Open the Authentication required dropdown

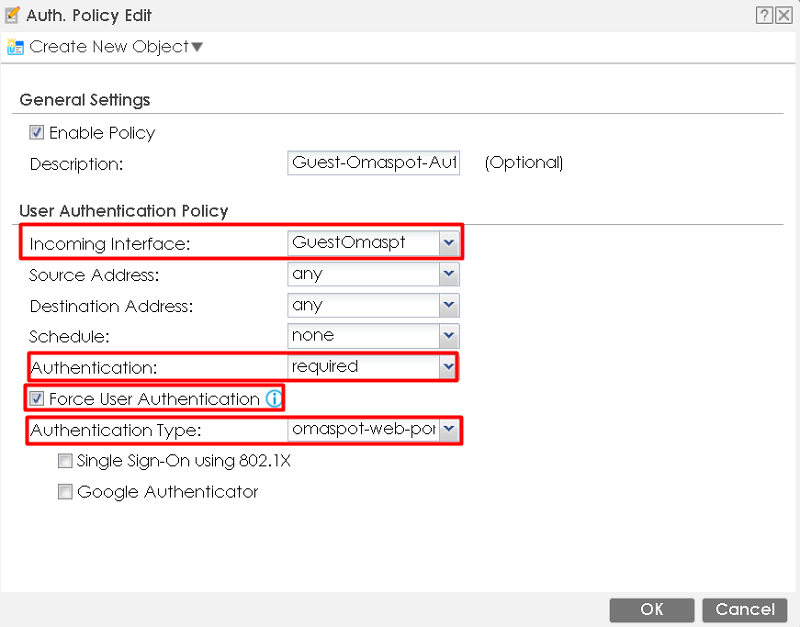point(448,367)
